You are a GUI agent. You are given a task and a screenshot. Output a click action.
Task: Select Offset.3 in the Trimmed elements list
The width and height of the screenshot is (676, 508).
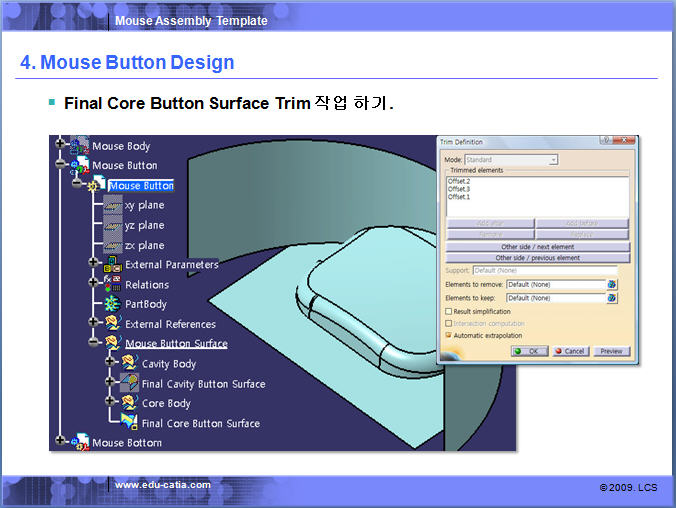pyautogui.click(x=459, y=189)
